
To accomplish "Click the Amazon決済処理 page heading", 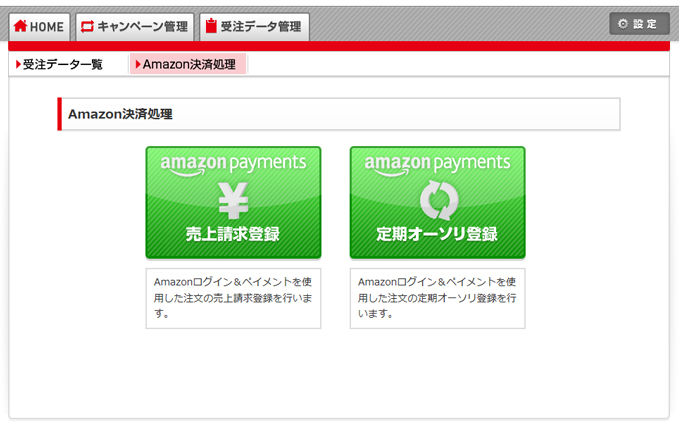I will click(x=121, y=114).
